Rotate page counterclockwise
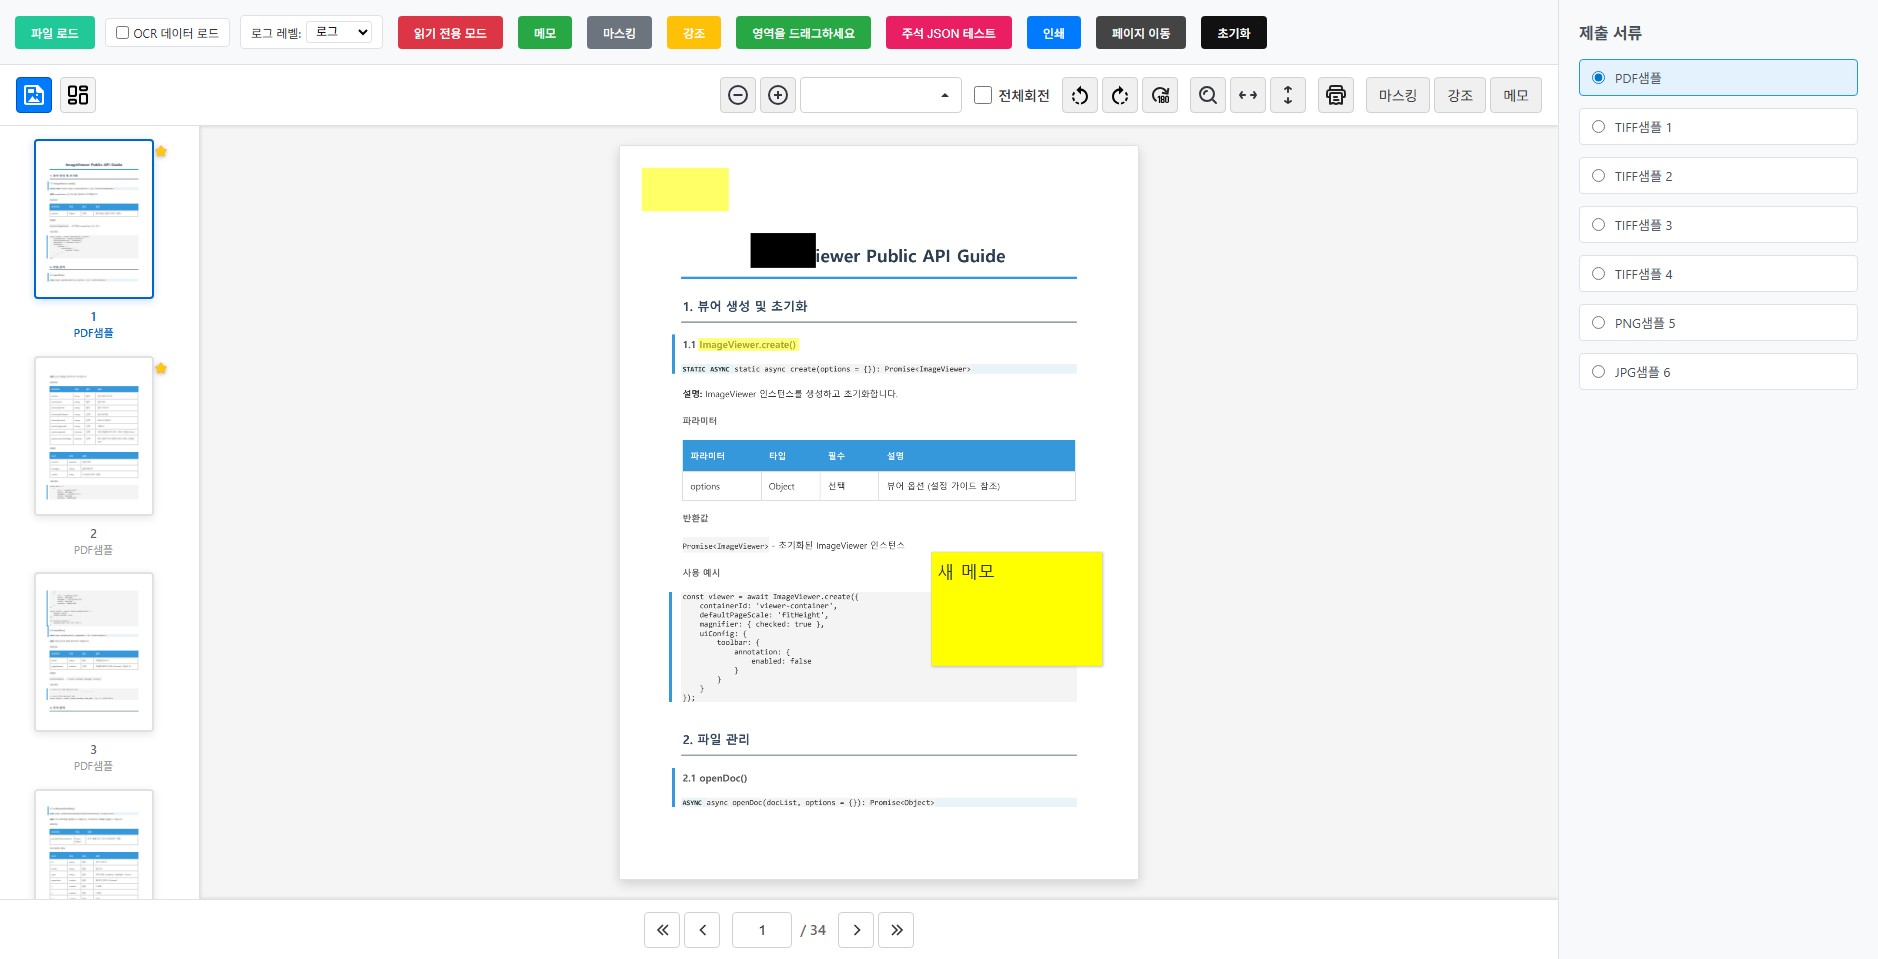The width and height of the screenshot is (1878, 959). (1080, 95)
